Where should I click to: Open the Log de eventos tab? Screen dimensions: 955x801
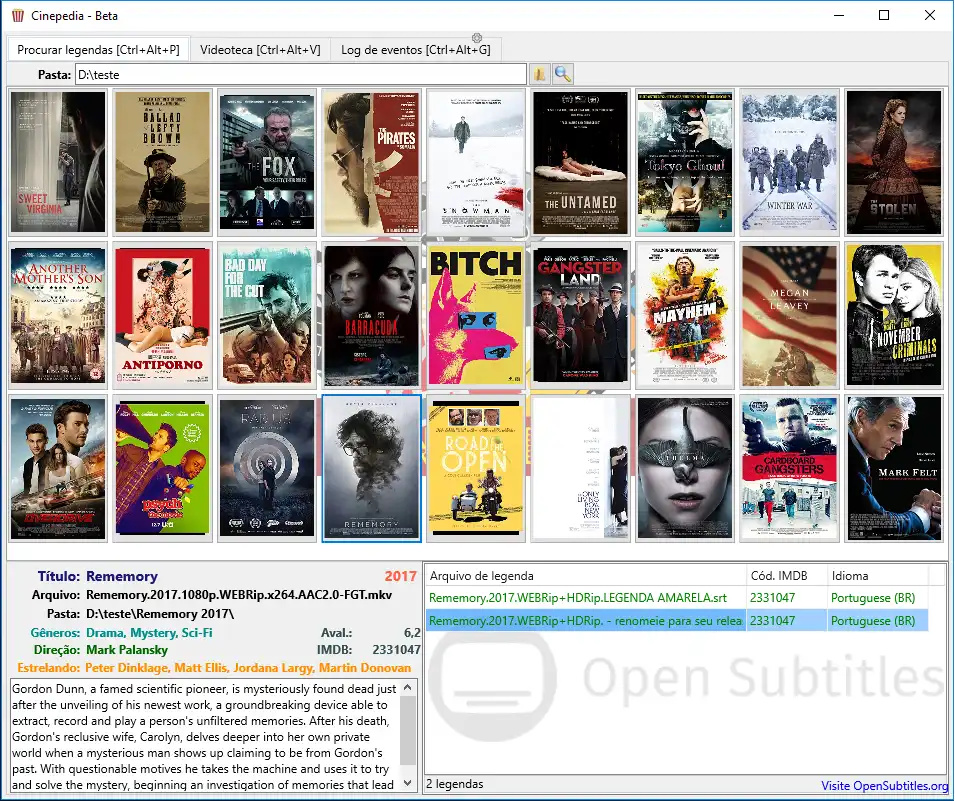tap(415, 50)
